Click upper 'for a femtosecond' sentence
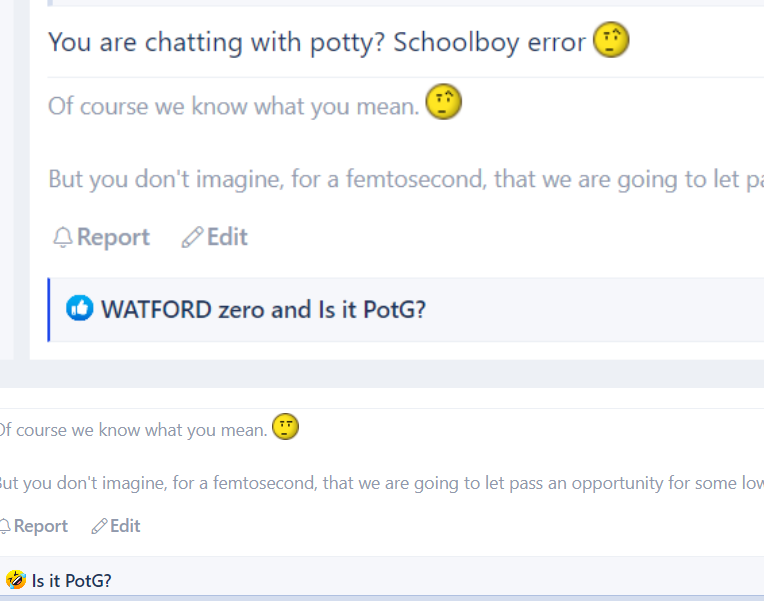The width and height of the screenshot is (764, 601). [x=406, y=179]
